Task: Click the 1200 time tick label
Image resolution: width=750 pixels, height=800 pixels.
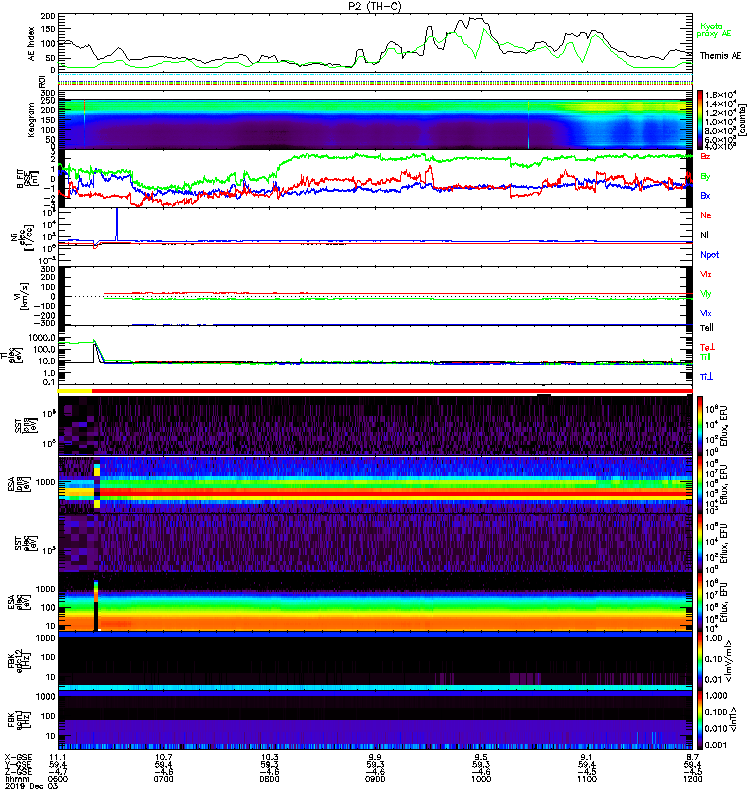Action: [692, 779]
